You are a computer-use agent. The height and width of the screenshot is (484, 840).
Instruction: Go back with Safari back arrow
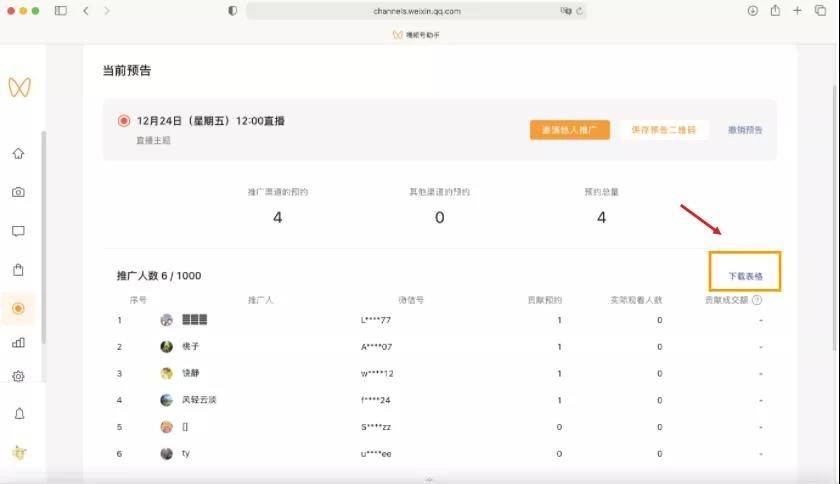(86, 11)
